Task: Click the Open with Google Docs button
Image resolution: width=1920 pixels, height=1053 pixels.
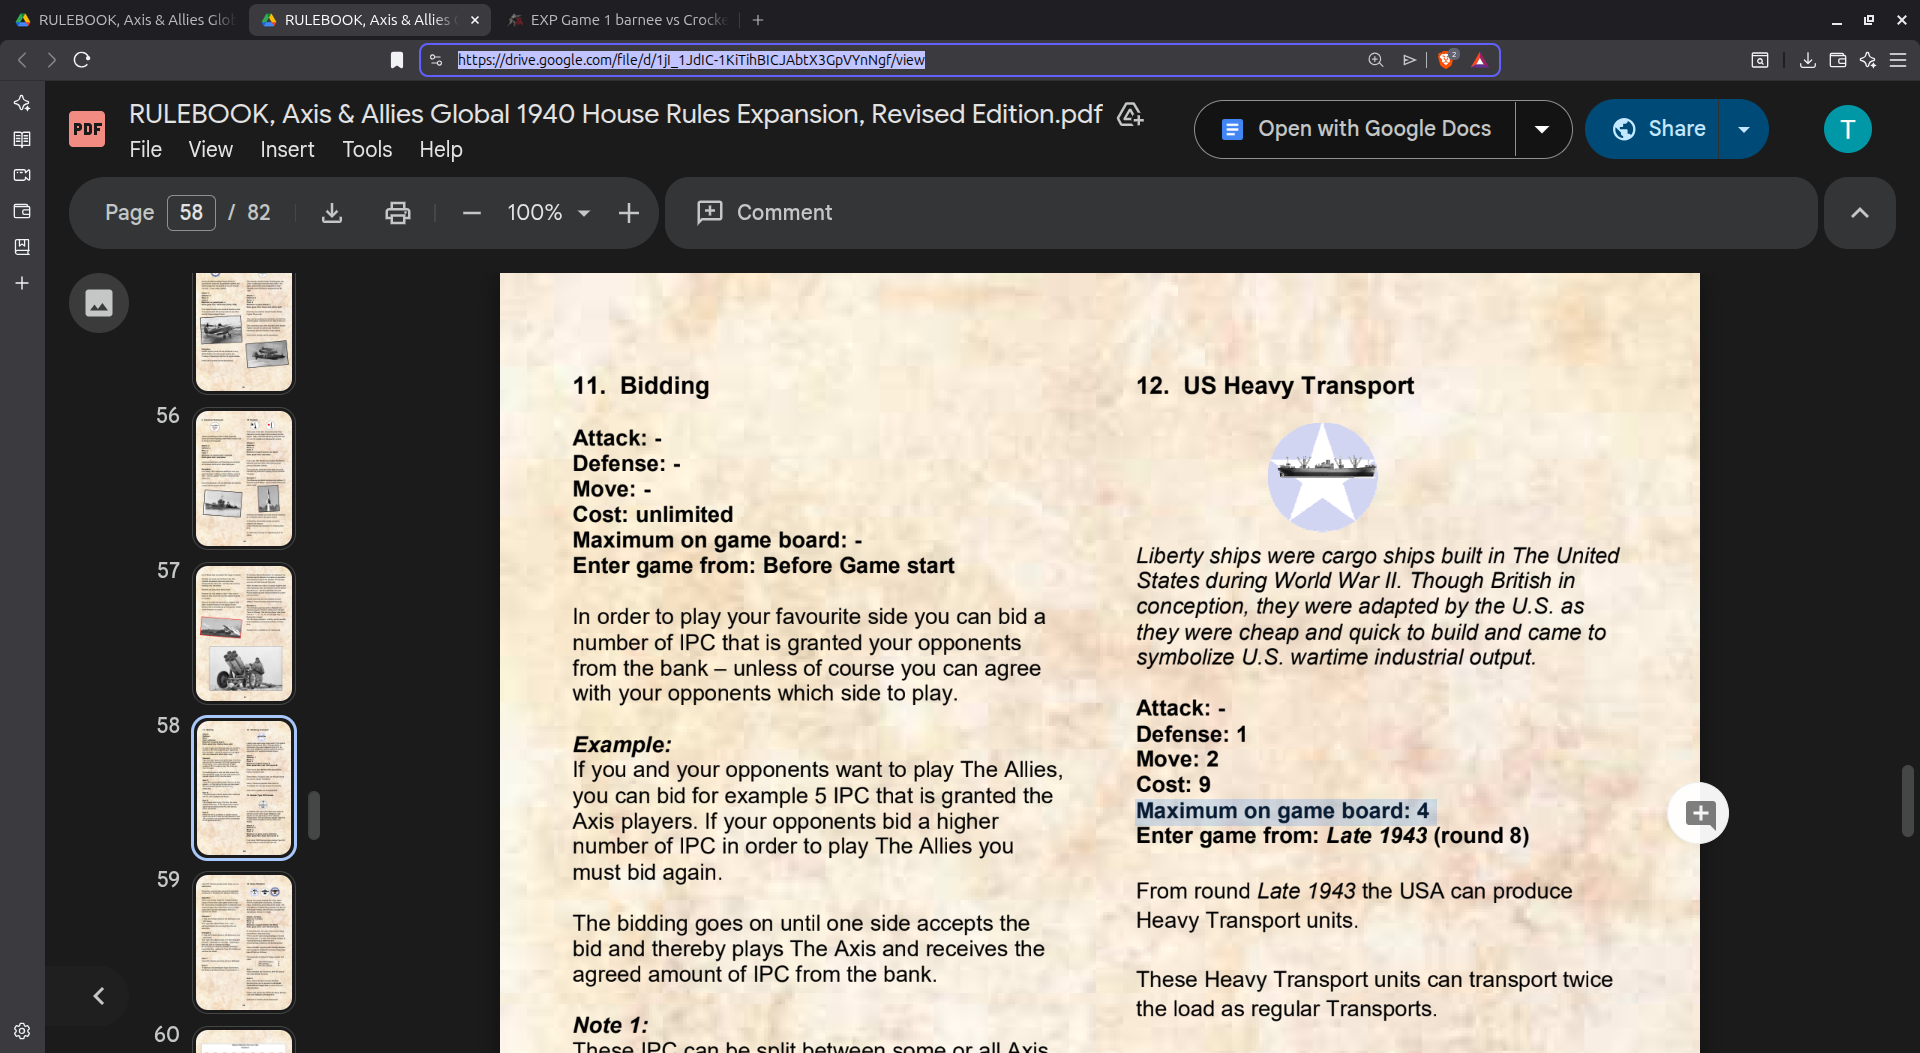Action: click(1355, 129)
